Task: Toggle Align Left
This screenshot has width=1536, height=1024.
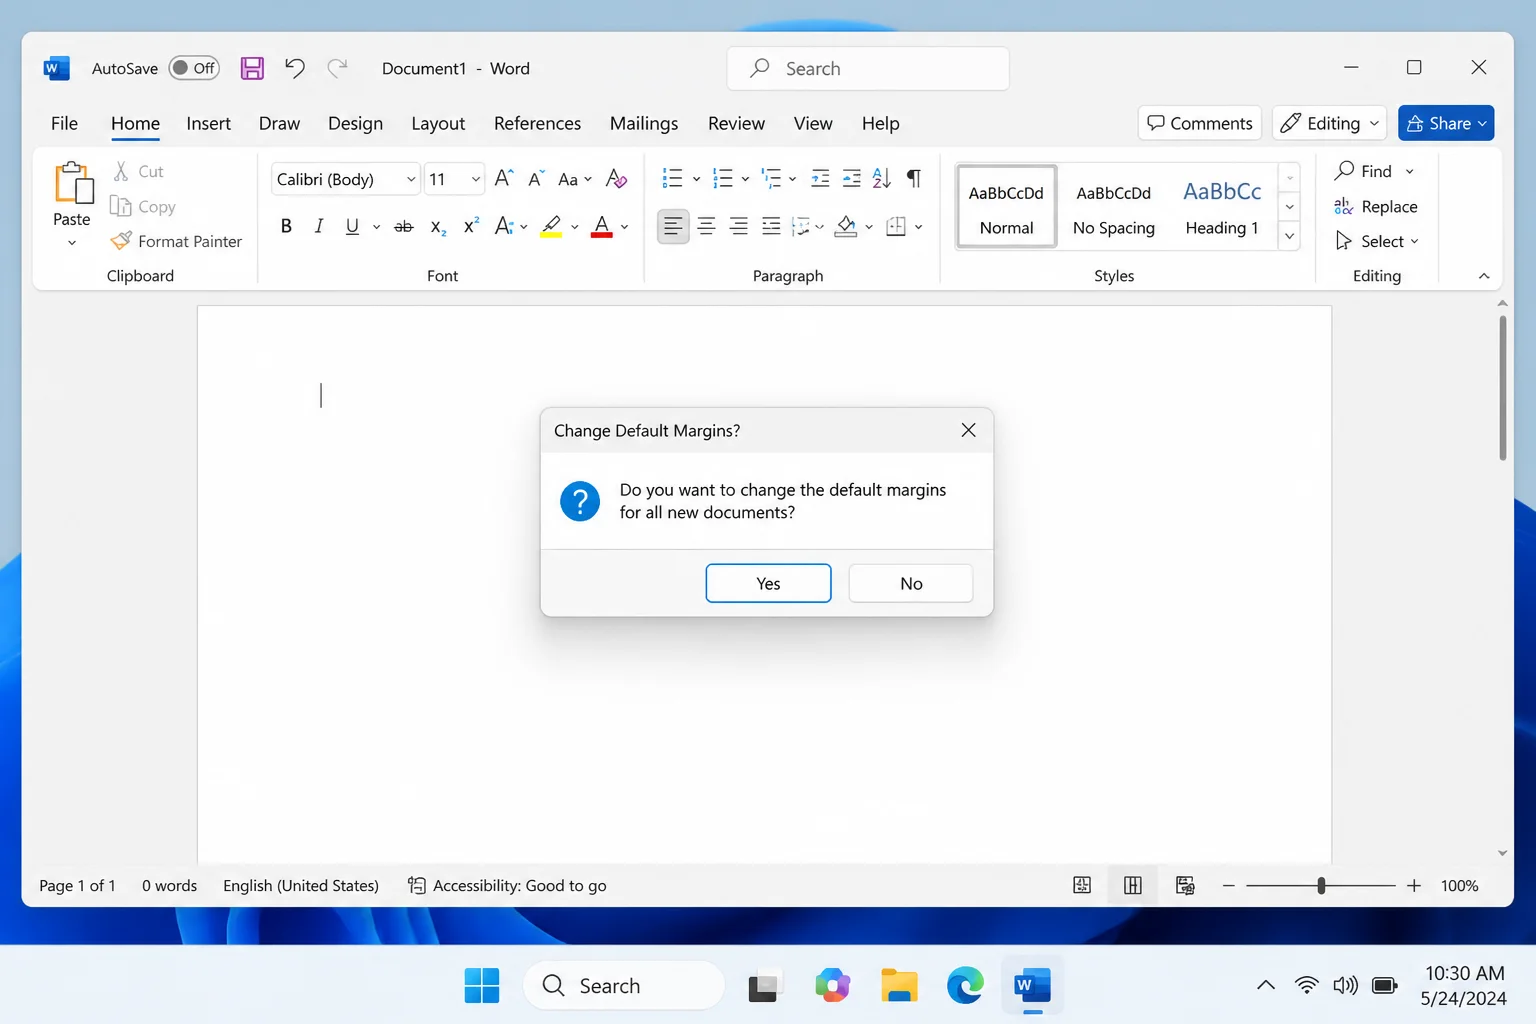Action: coord(673,226)
